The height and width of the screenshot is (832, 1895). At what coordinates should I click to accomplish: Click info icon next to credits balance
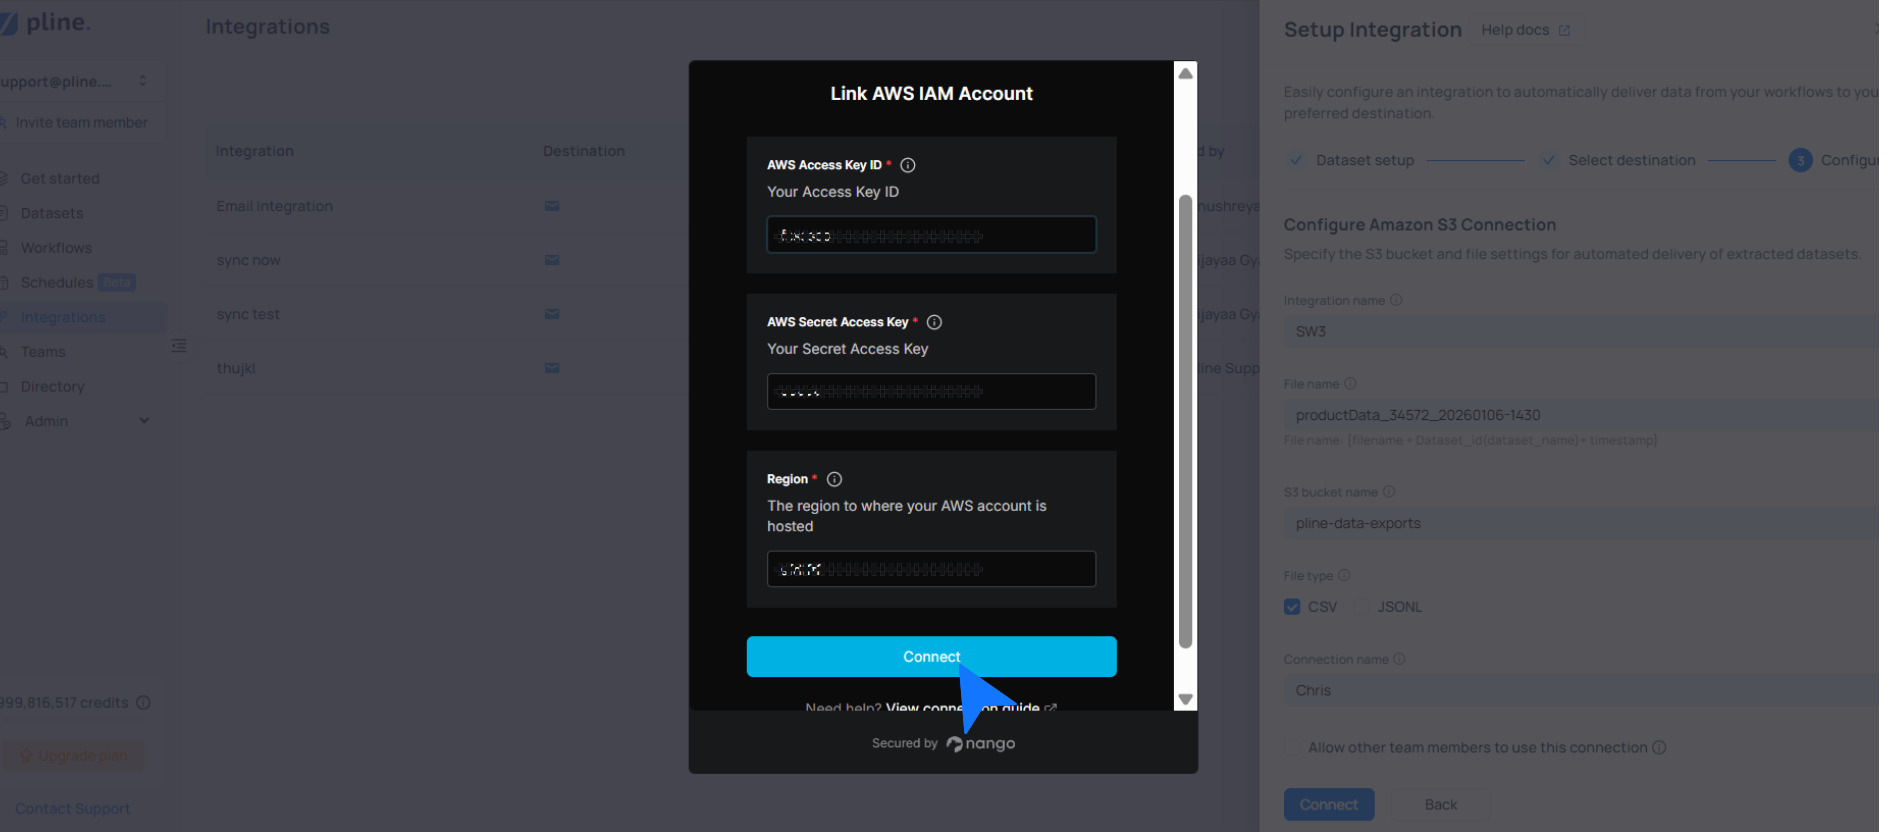pos(143,703)
